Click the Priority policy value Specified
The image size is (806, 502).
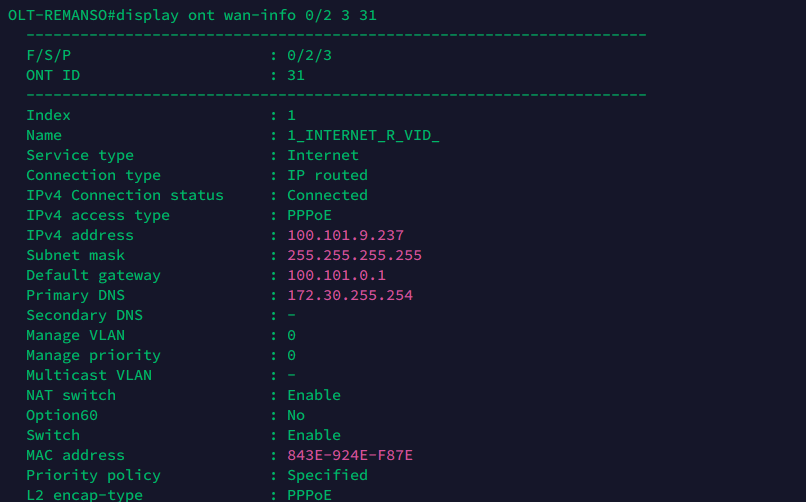pyautogui.click(x=327, y=475)
